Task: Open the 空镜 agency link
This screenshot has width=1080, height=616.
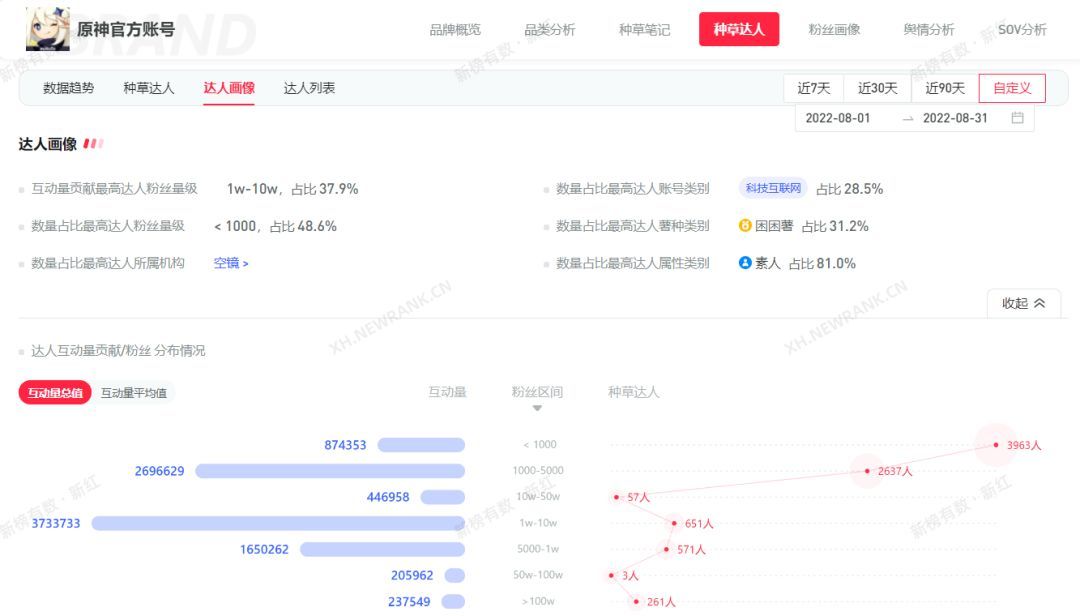Action: coord(231,263)
